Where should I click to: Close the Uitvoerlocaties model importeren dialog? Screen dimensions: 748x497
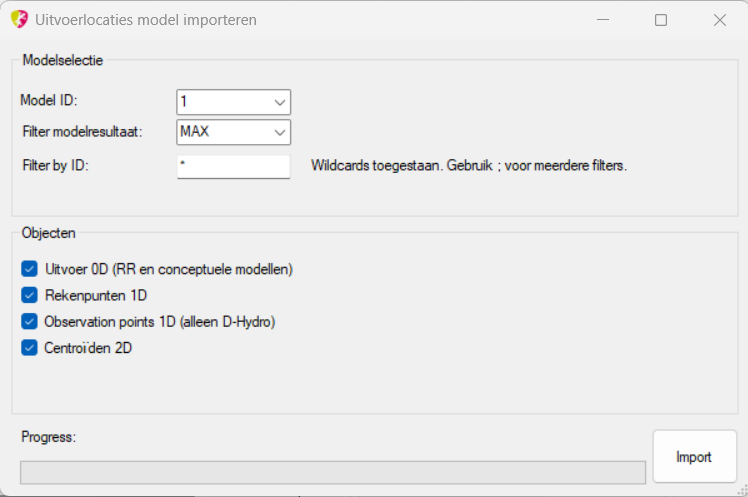(719, 20)
